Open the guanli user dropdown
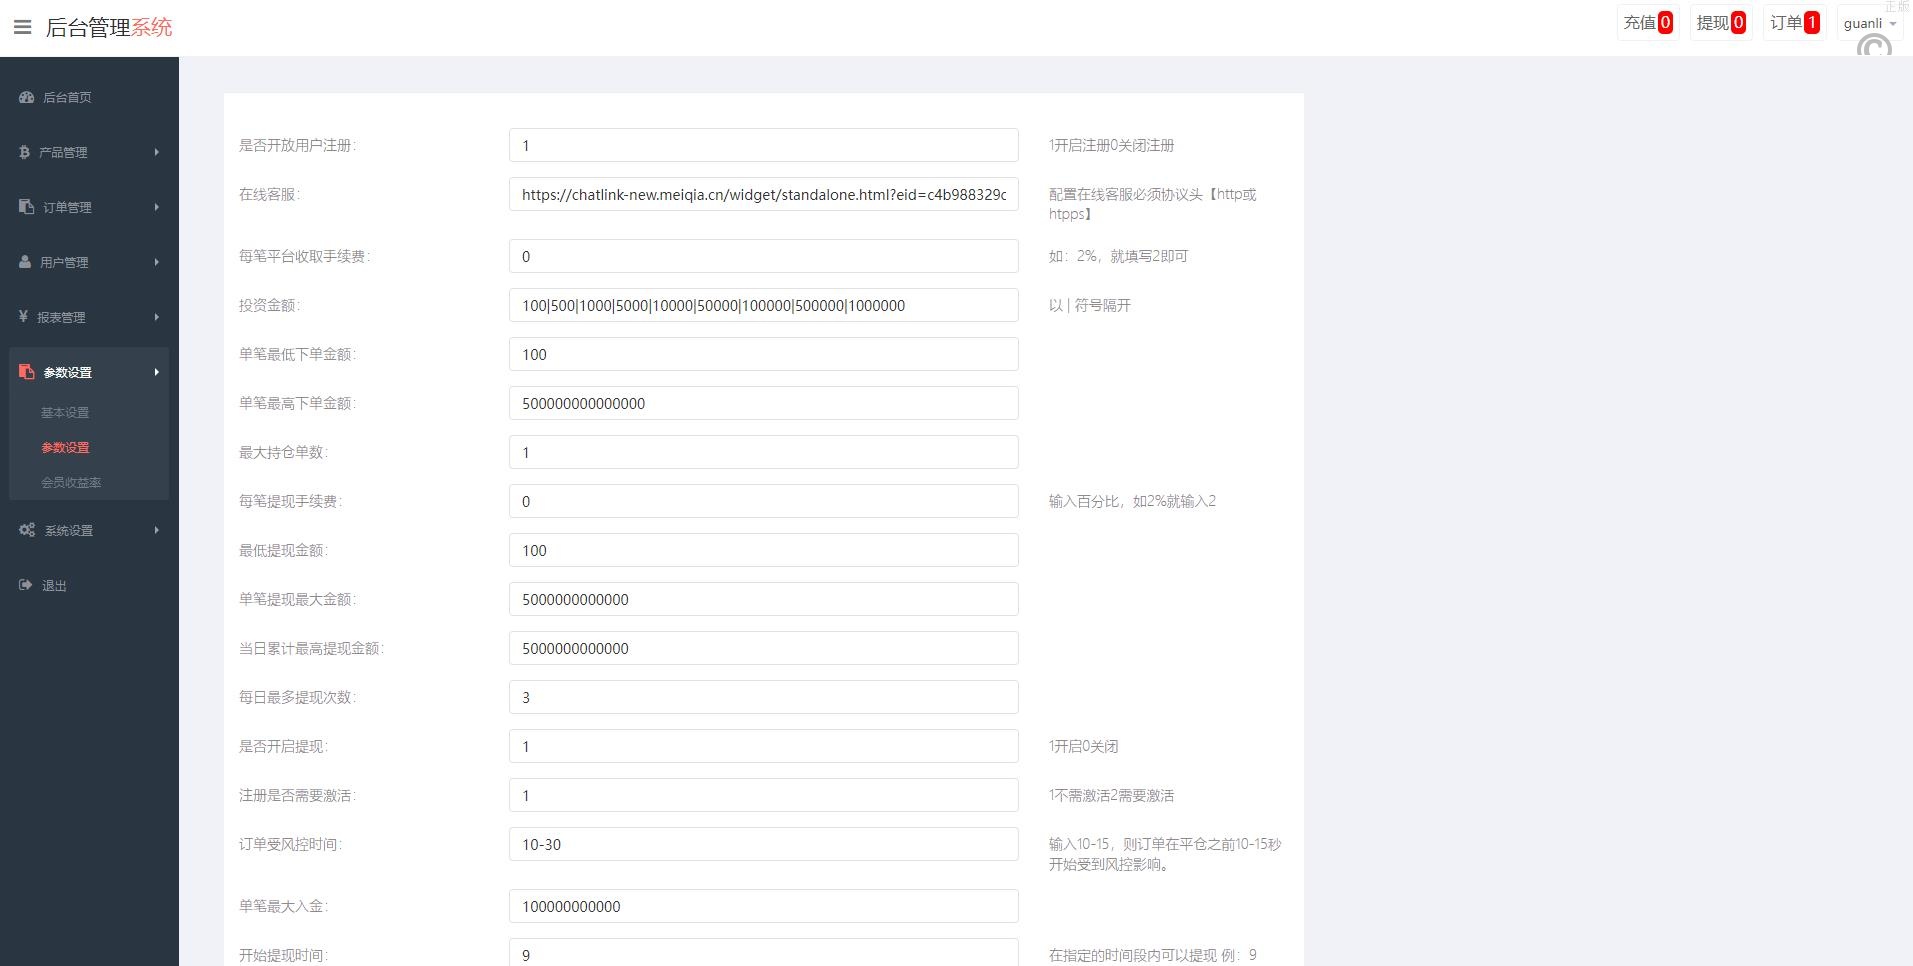 (1869, 23)
